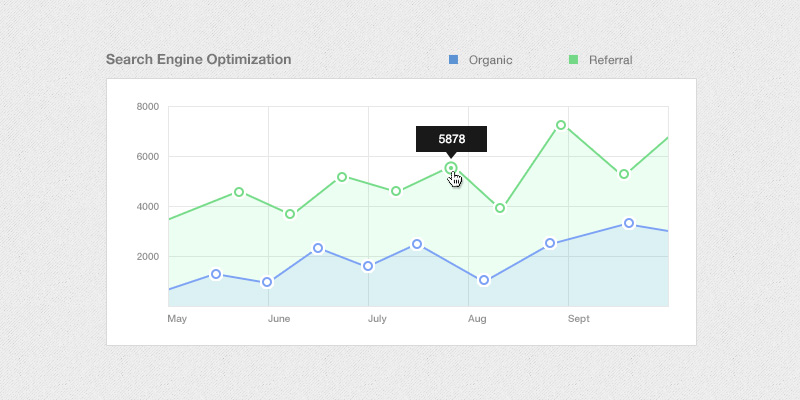The width and height of the screenshot is (800, 400).
Task: Select the blue point on the June gridline
Action: pos(266,282)
